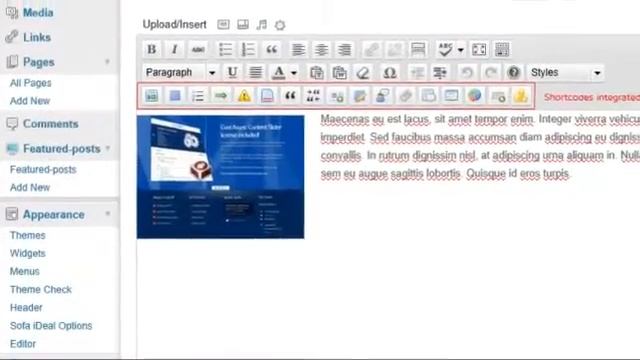The image size is (640, 360).
Task: Switch to fullscreen writing mode
Action: pos(479,49)
